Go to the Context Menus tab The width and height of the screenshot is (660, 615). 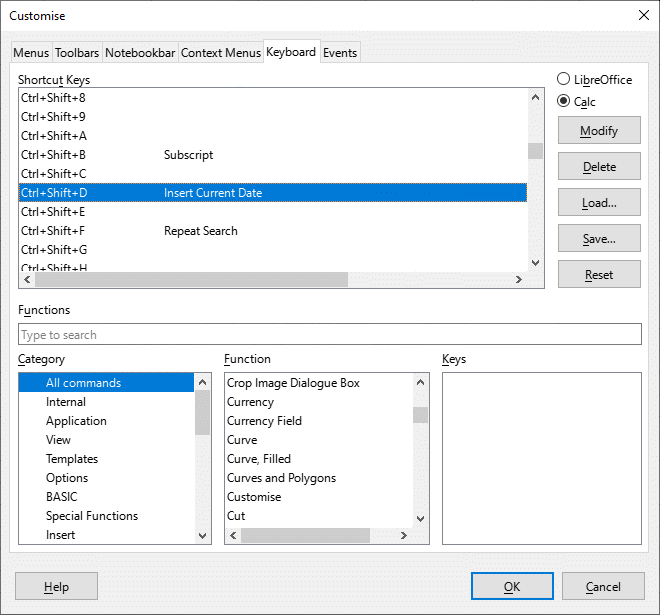click(x=220, y=53)
